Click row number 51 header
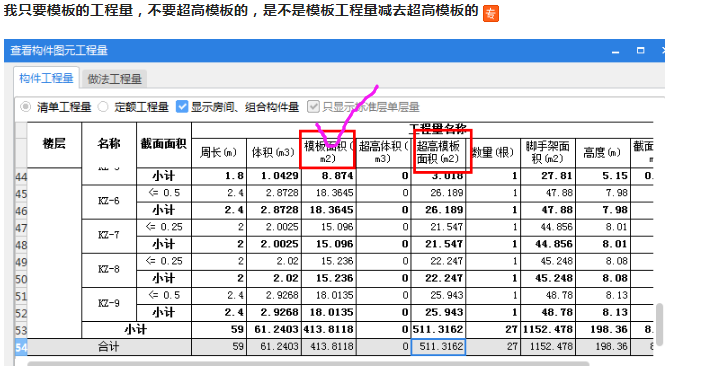Image resolution: width=705 pixels, height=366 pixels. pyautogui.click(x=21, y=296)
